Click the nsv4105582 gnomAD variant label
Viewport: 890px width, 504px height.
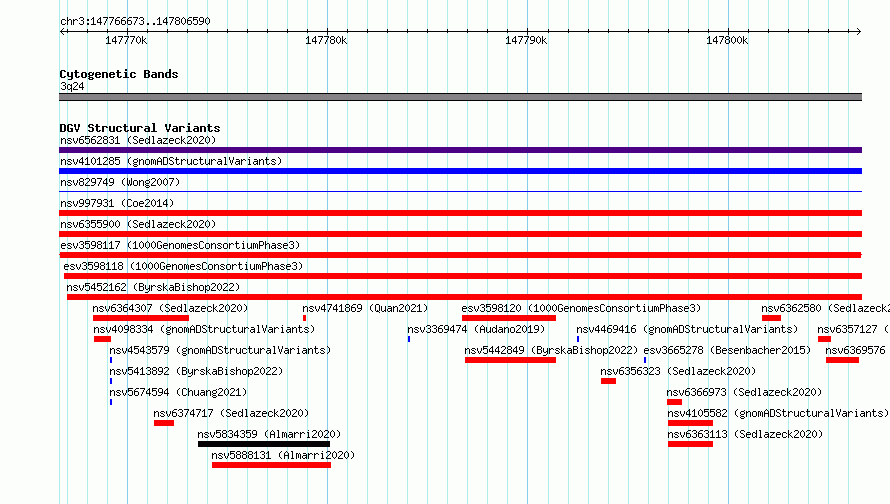(778, 413)
